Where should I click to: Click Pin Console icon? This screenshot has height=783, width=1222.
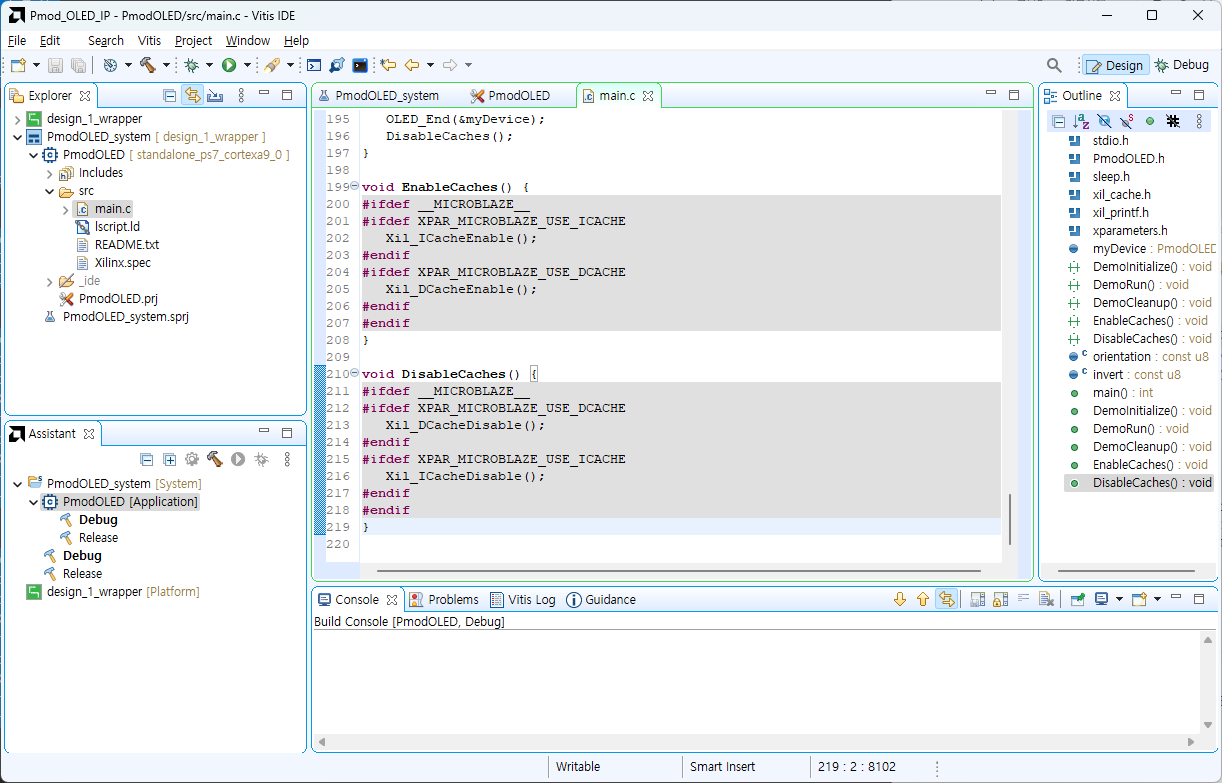pyautogui.click(x=1077, y=600)
